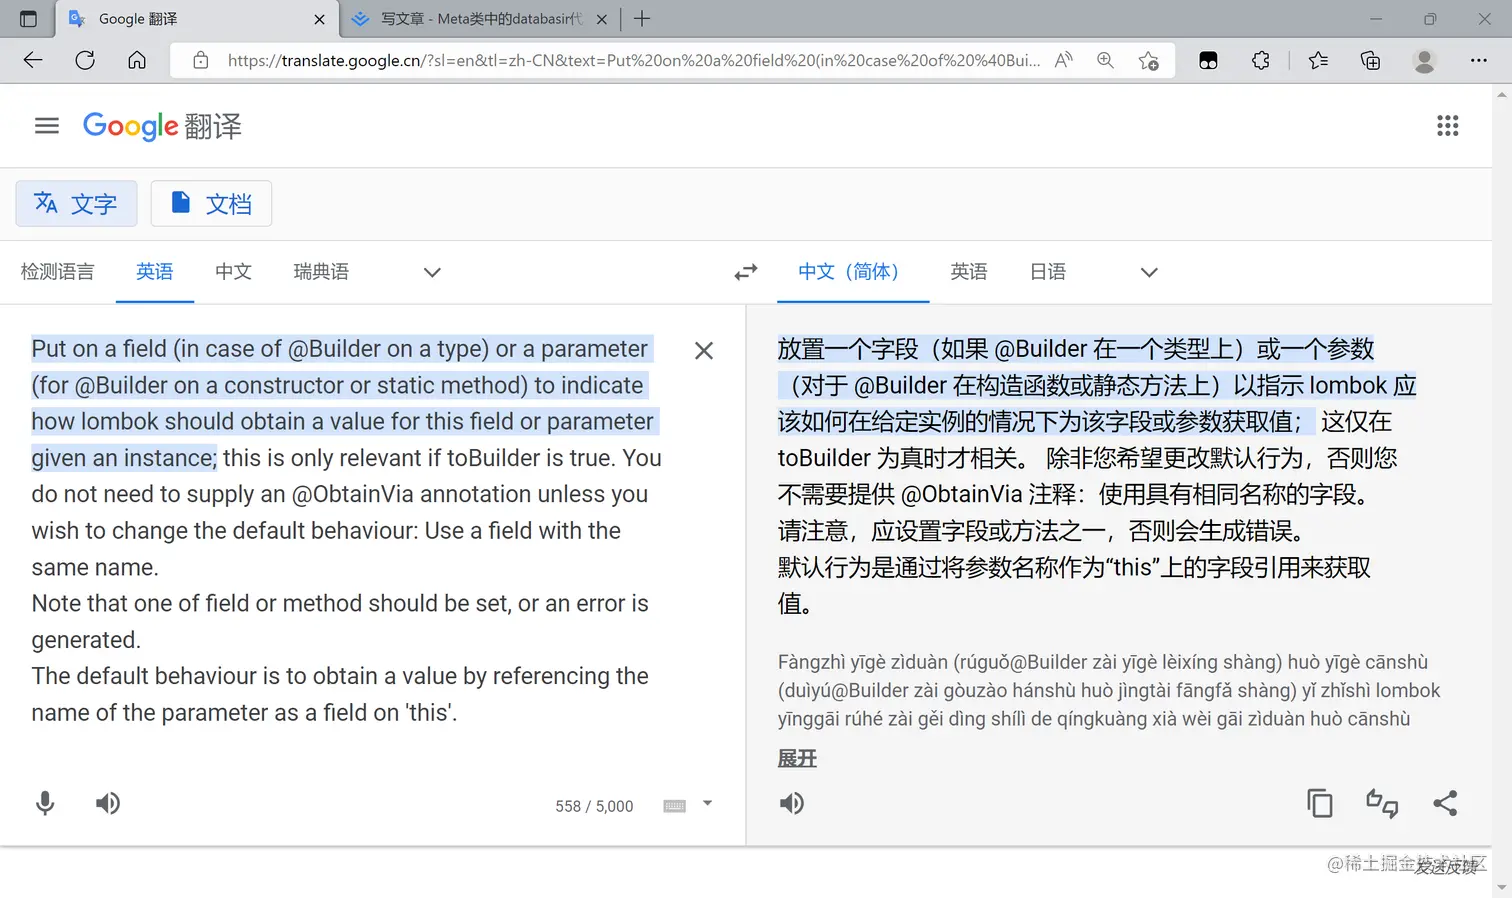Image resolution: width=1512 pixels, height=898 pixels.
Task: Expand the source language list
Action: (432, 272)
